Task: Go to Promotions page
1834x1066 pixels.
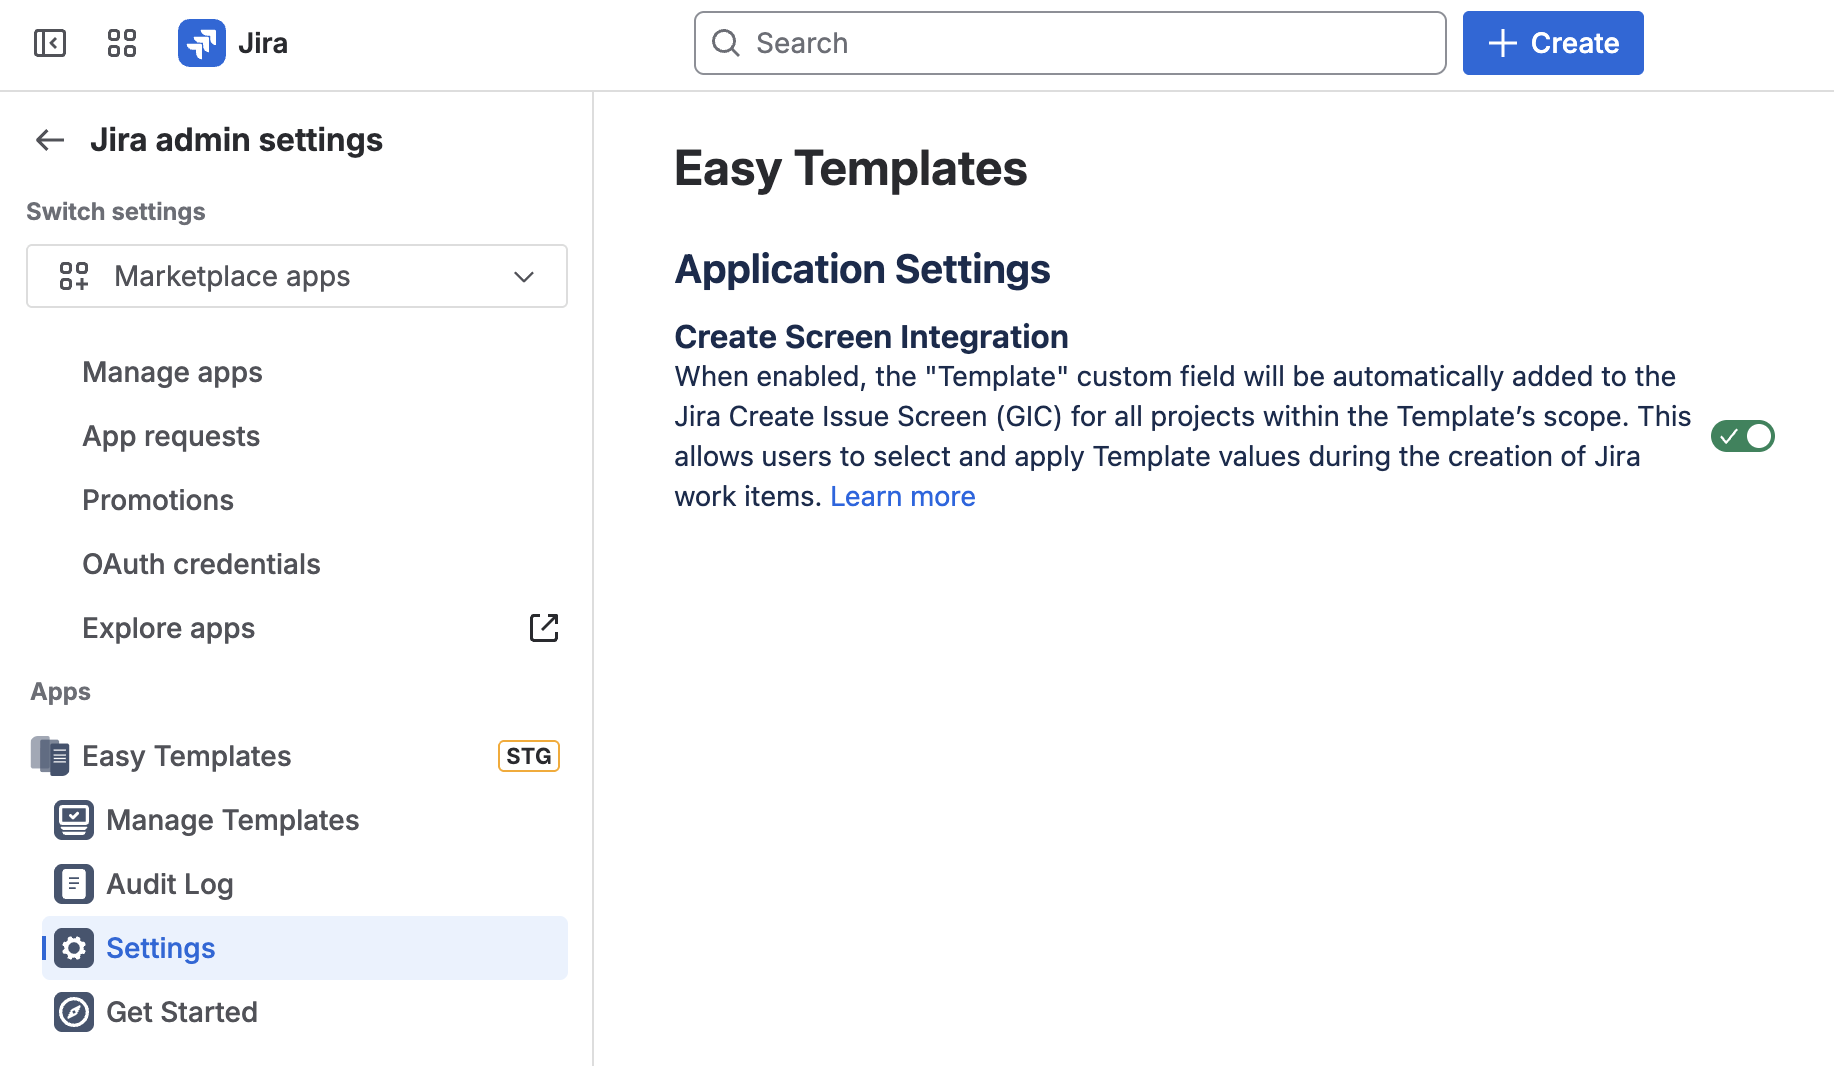Action: pos(158,500)
